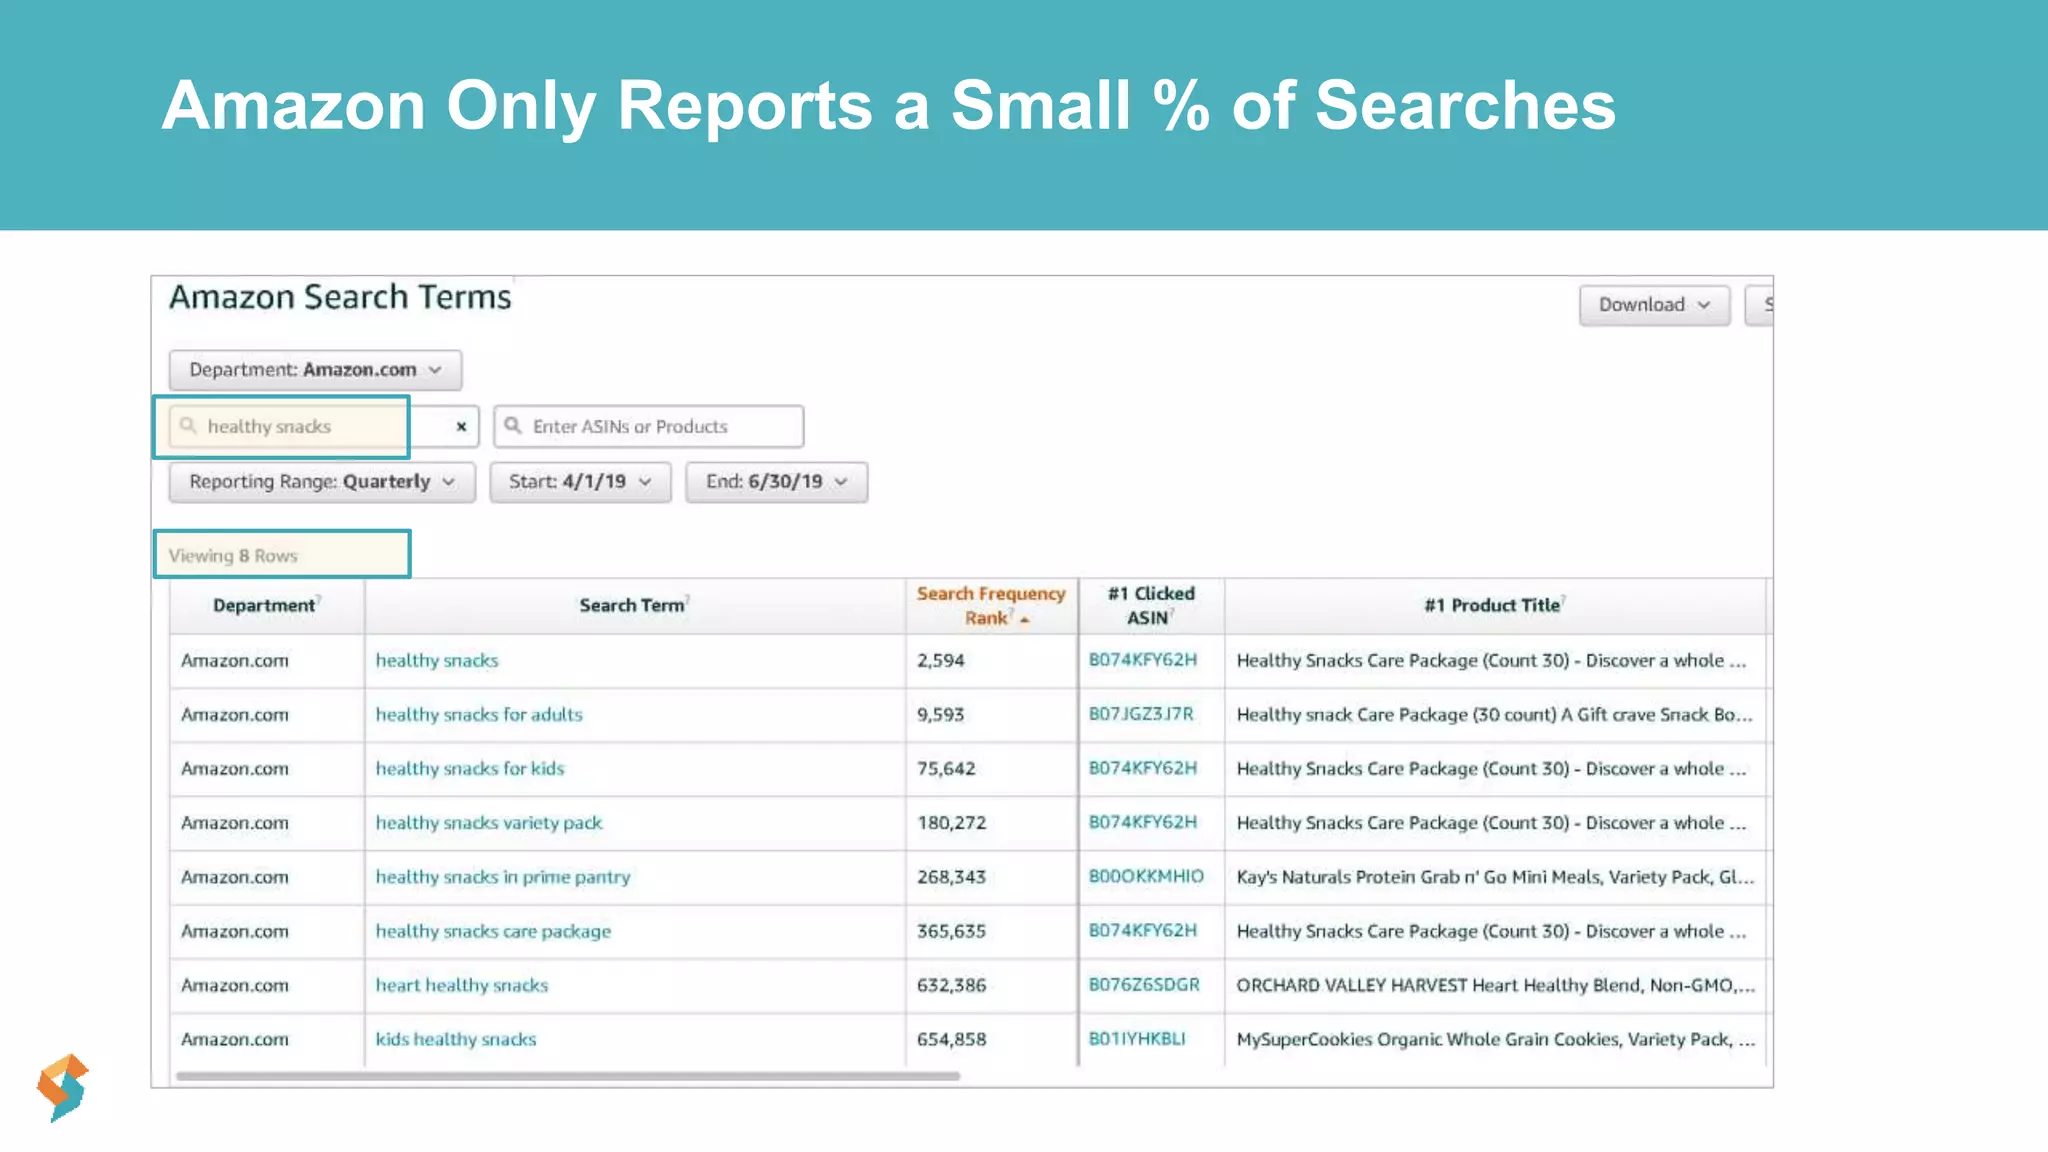Image resolution: width=2048 pixels, height=1152 pixels.
Task: Click the Kay's Naturals Protein product title
Action: (x=1495, y=877)
